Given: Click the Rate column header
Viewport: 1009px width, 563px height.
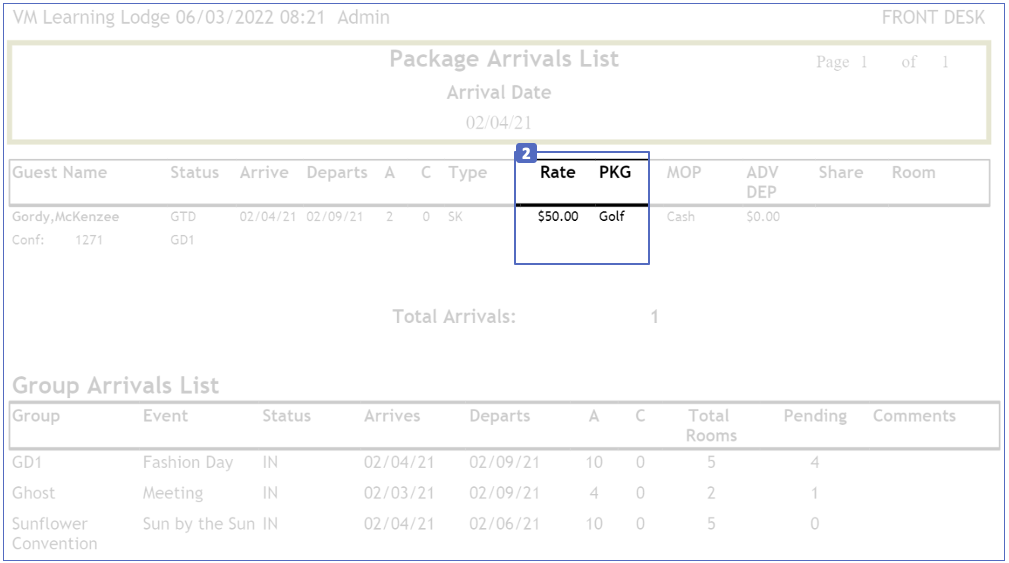Looking at the screenshot, I should (x=557, y=172).
